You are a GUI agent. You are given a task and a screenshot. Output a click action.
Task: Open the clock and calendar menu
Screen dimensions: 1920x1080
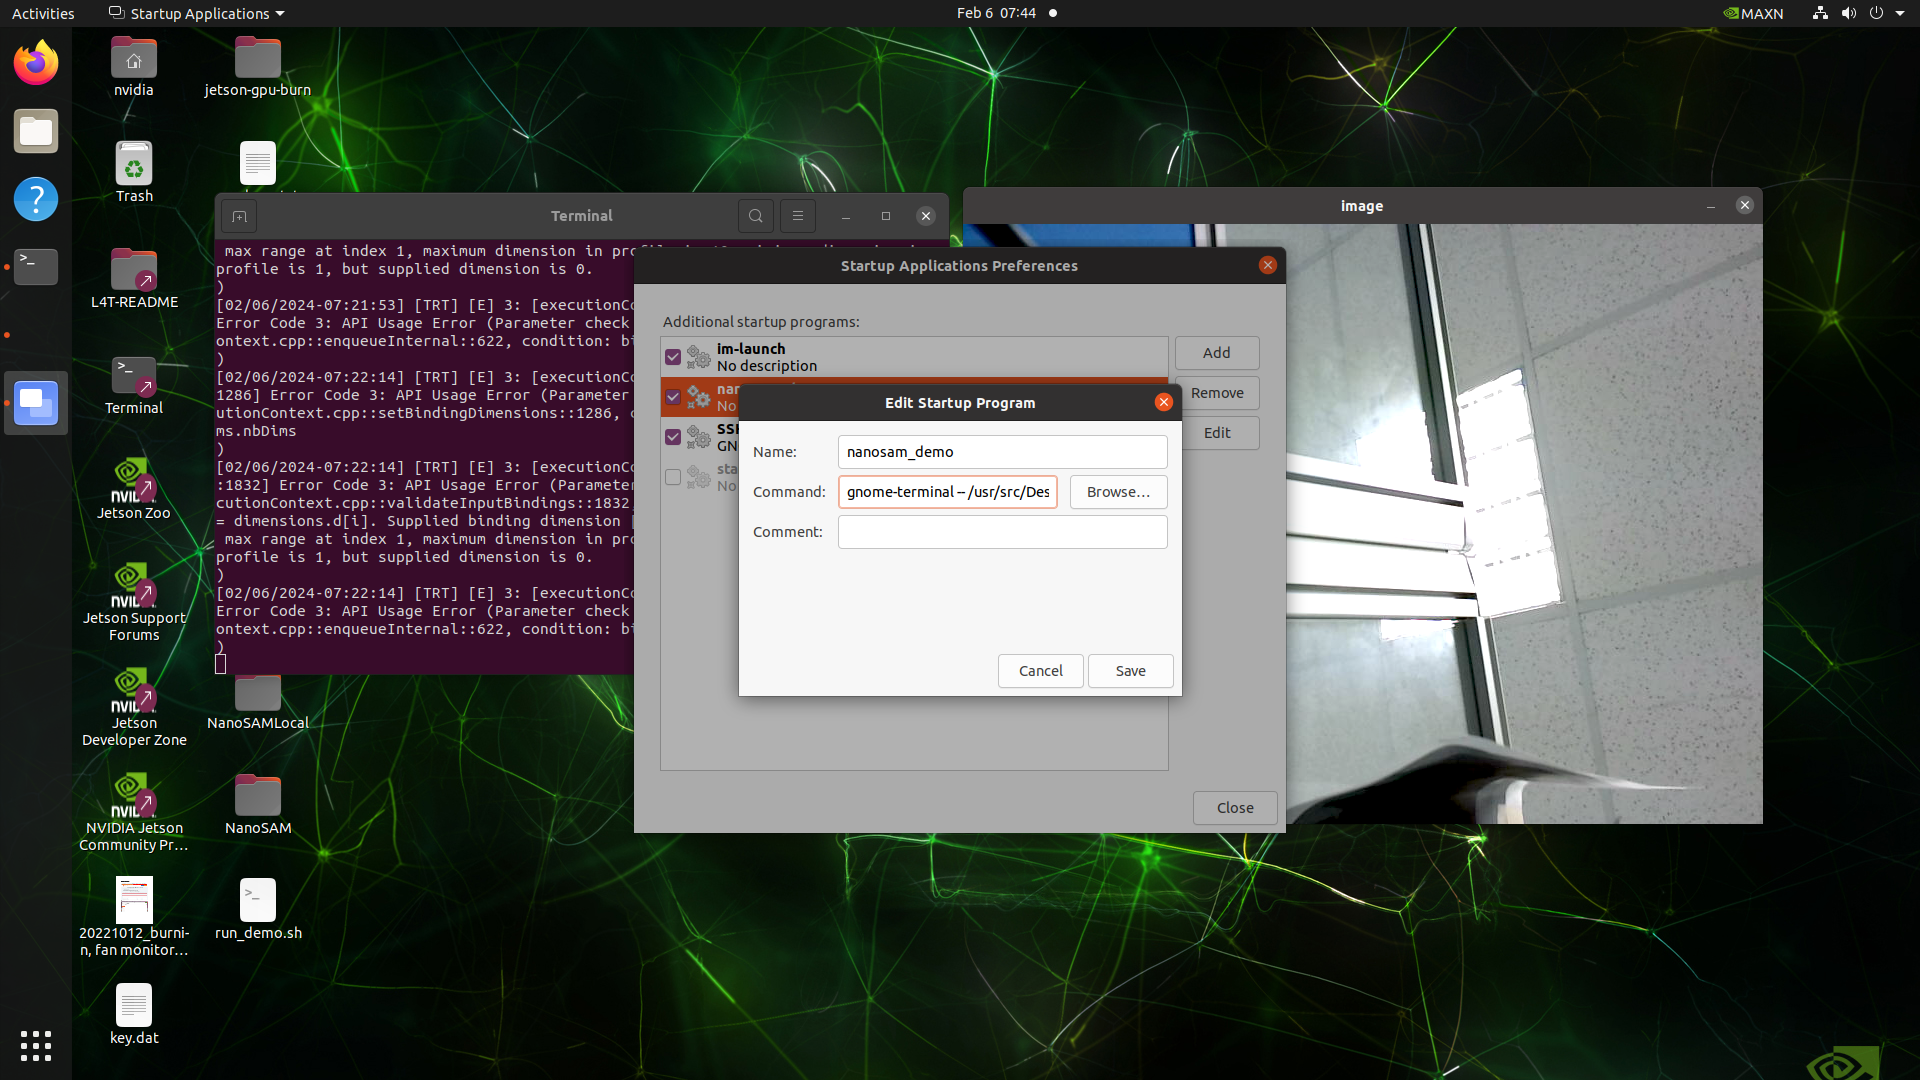996,13
